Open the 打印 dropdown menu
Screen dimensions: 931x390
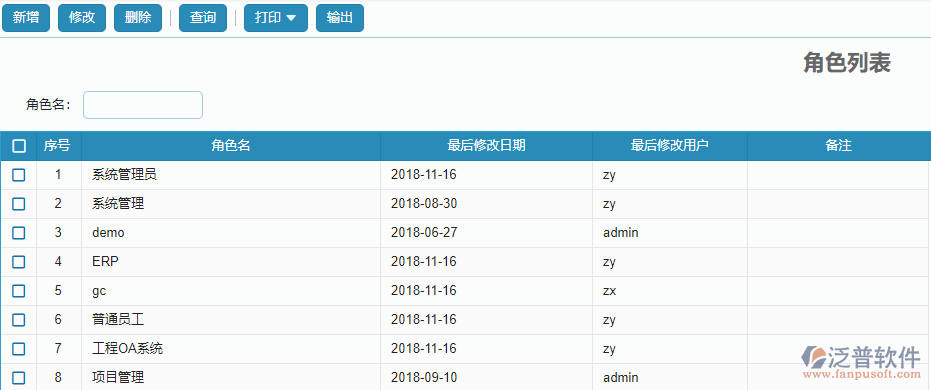point(276,18)
